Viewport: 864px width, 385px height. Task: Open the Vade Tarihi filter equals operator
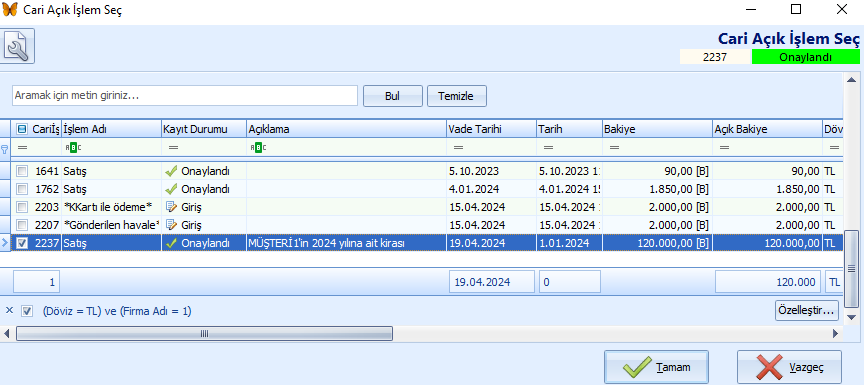coord(458,148)
